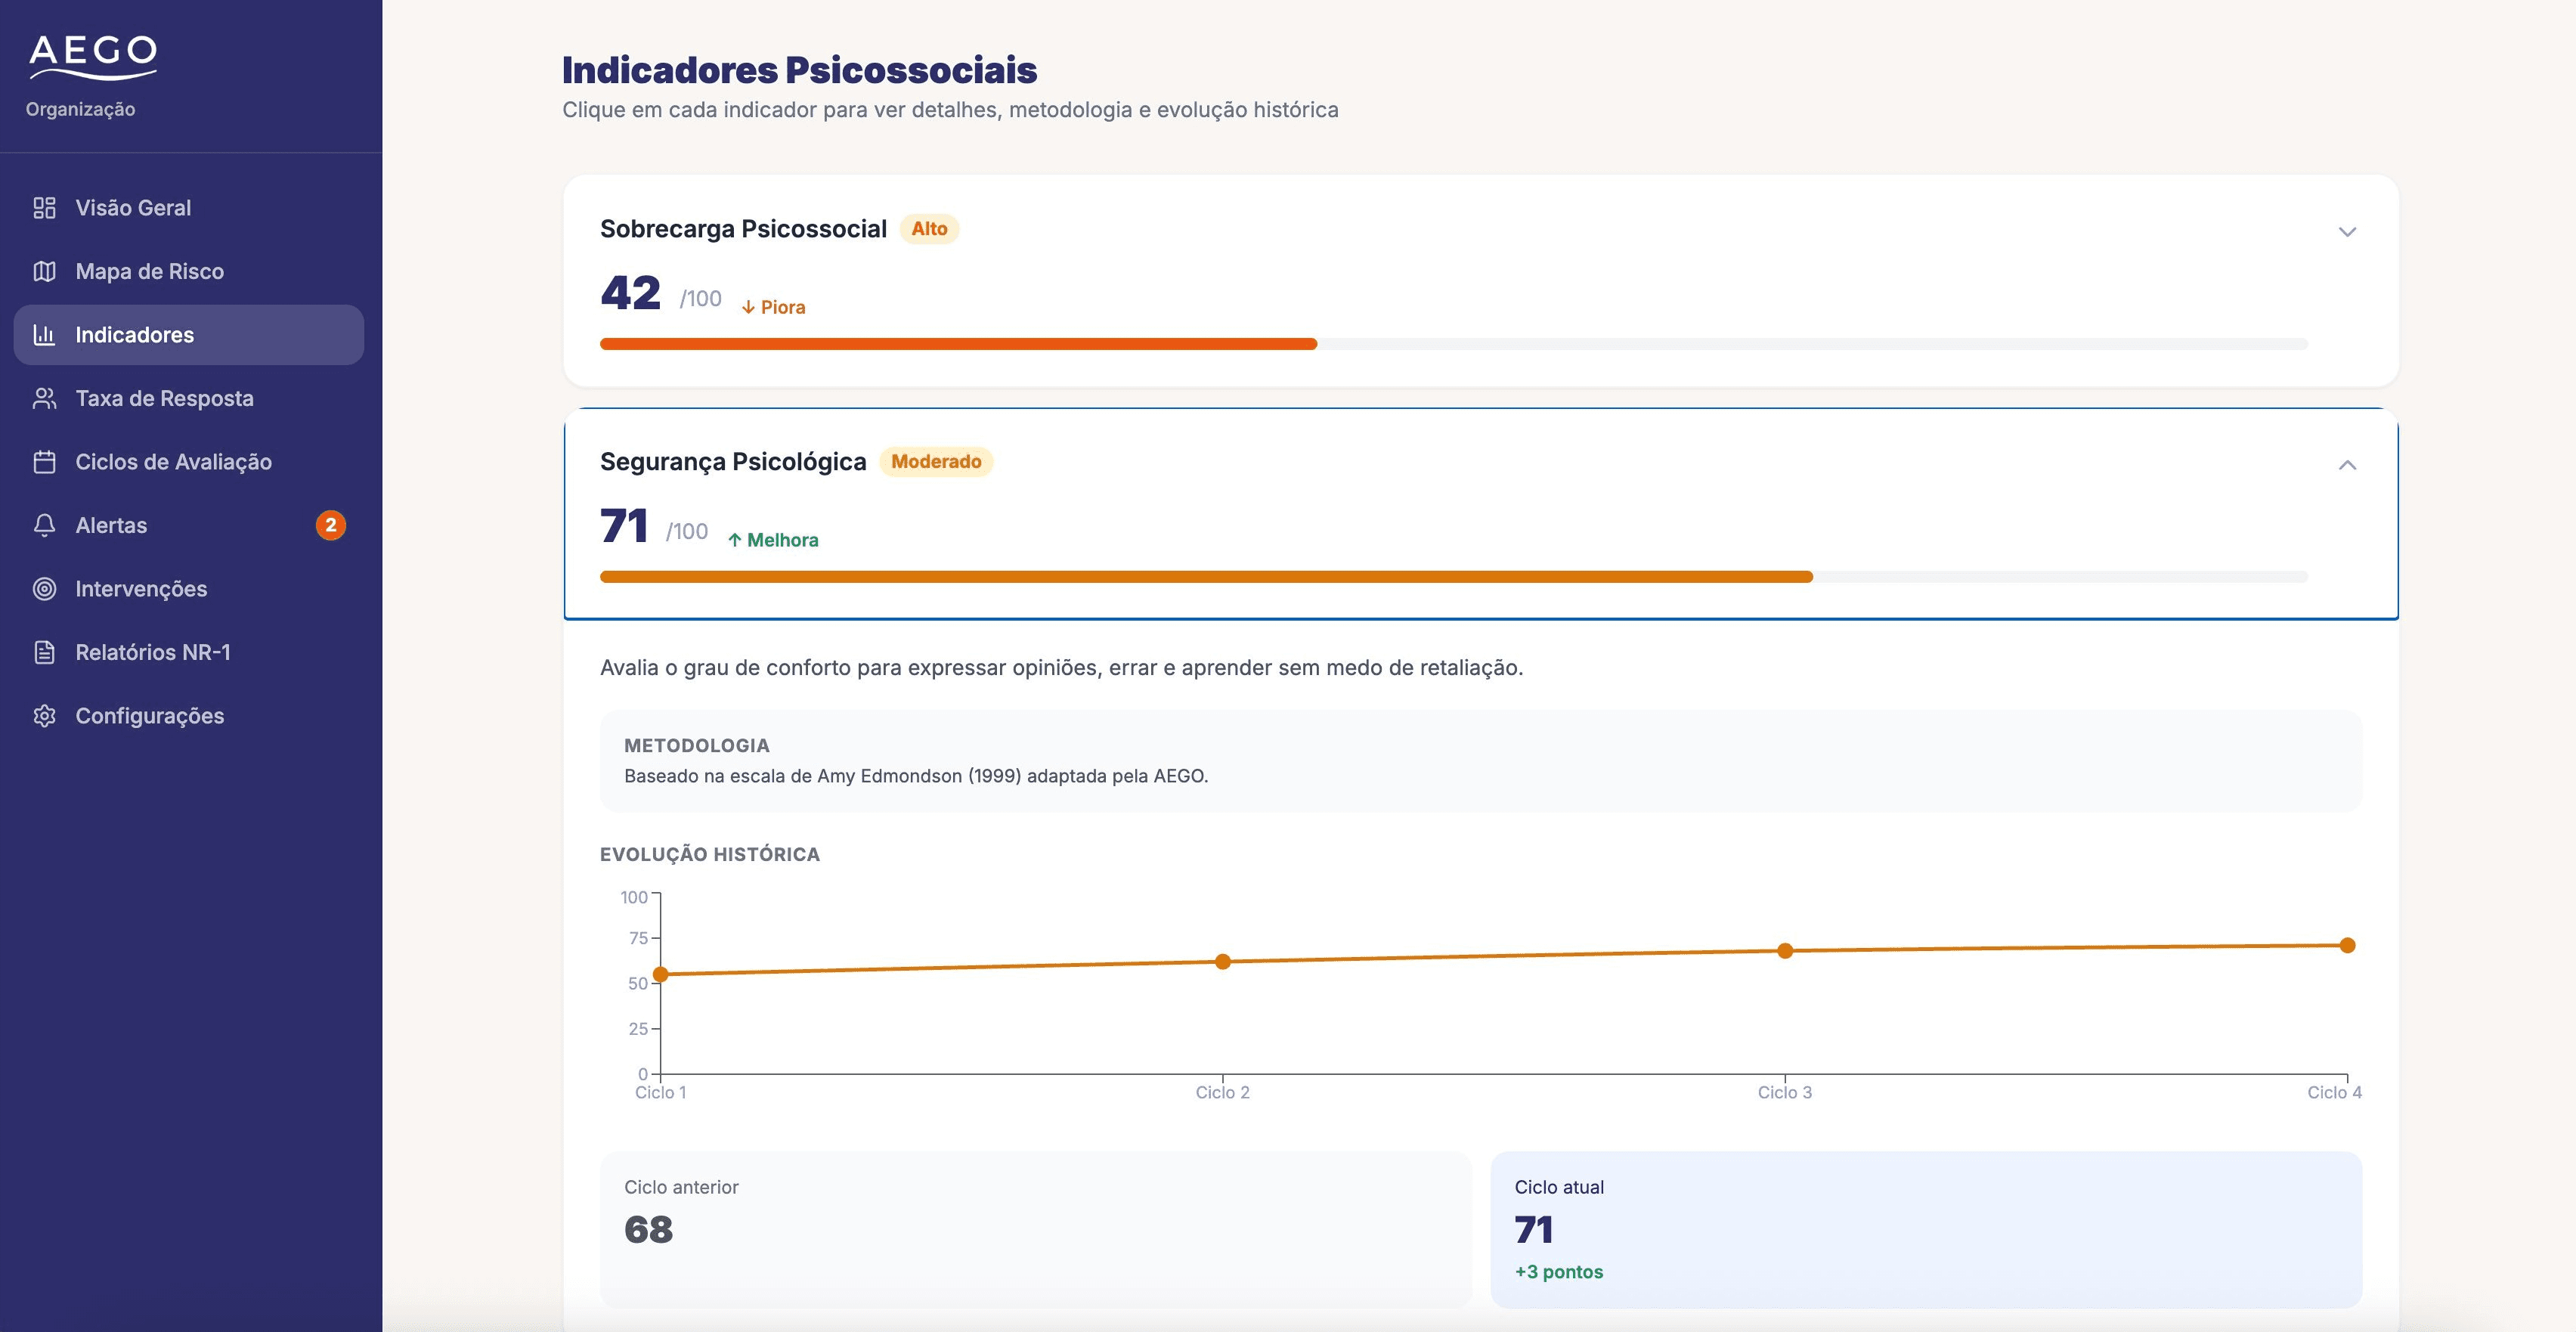Screen dimensions: 2576x1332
Task: Click the Ciclos de Avaliação calendar icon
Action: click(44, 462)
